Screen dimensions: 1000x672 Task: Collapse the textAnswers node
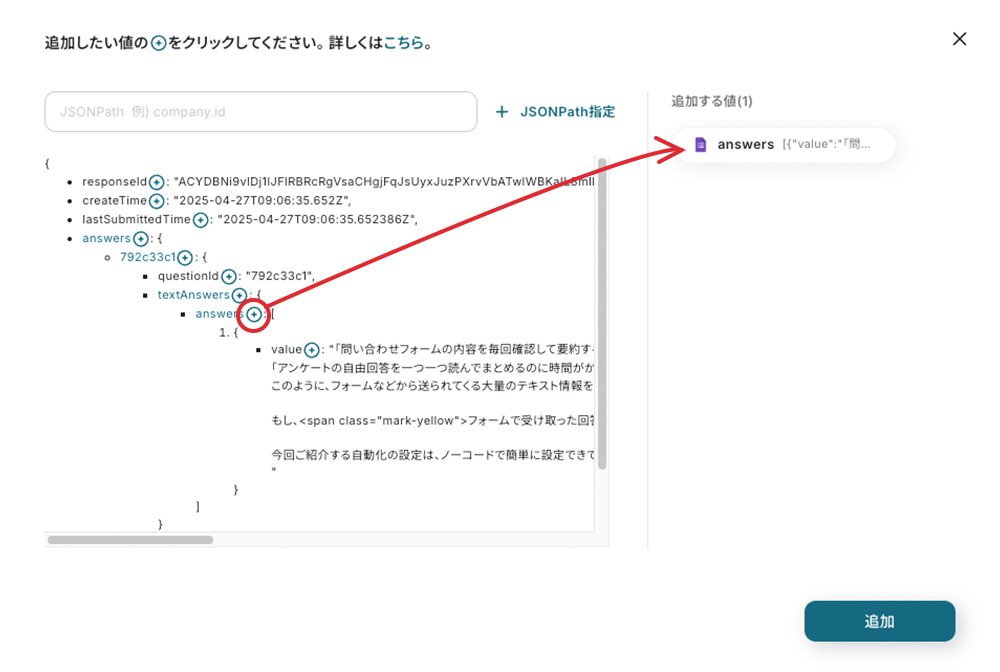pos(193,295)
